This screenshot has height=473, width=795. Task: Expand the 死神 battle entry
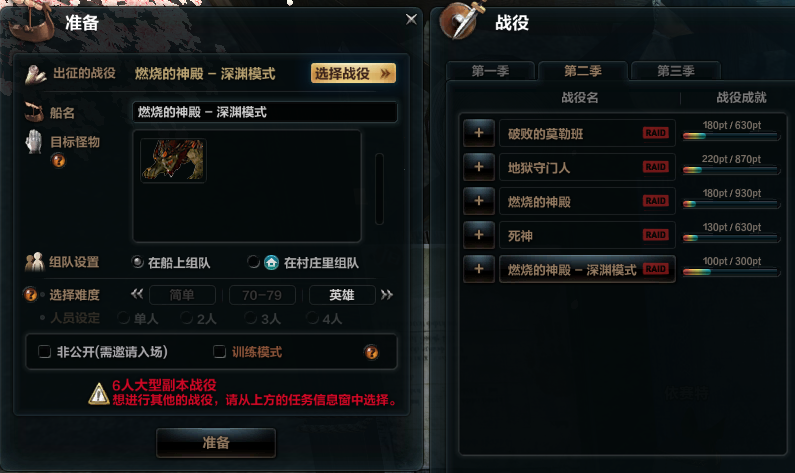coord(479,235)
